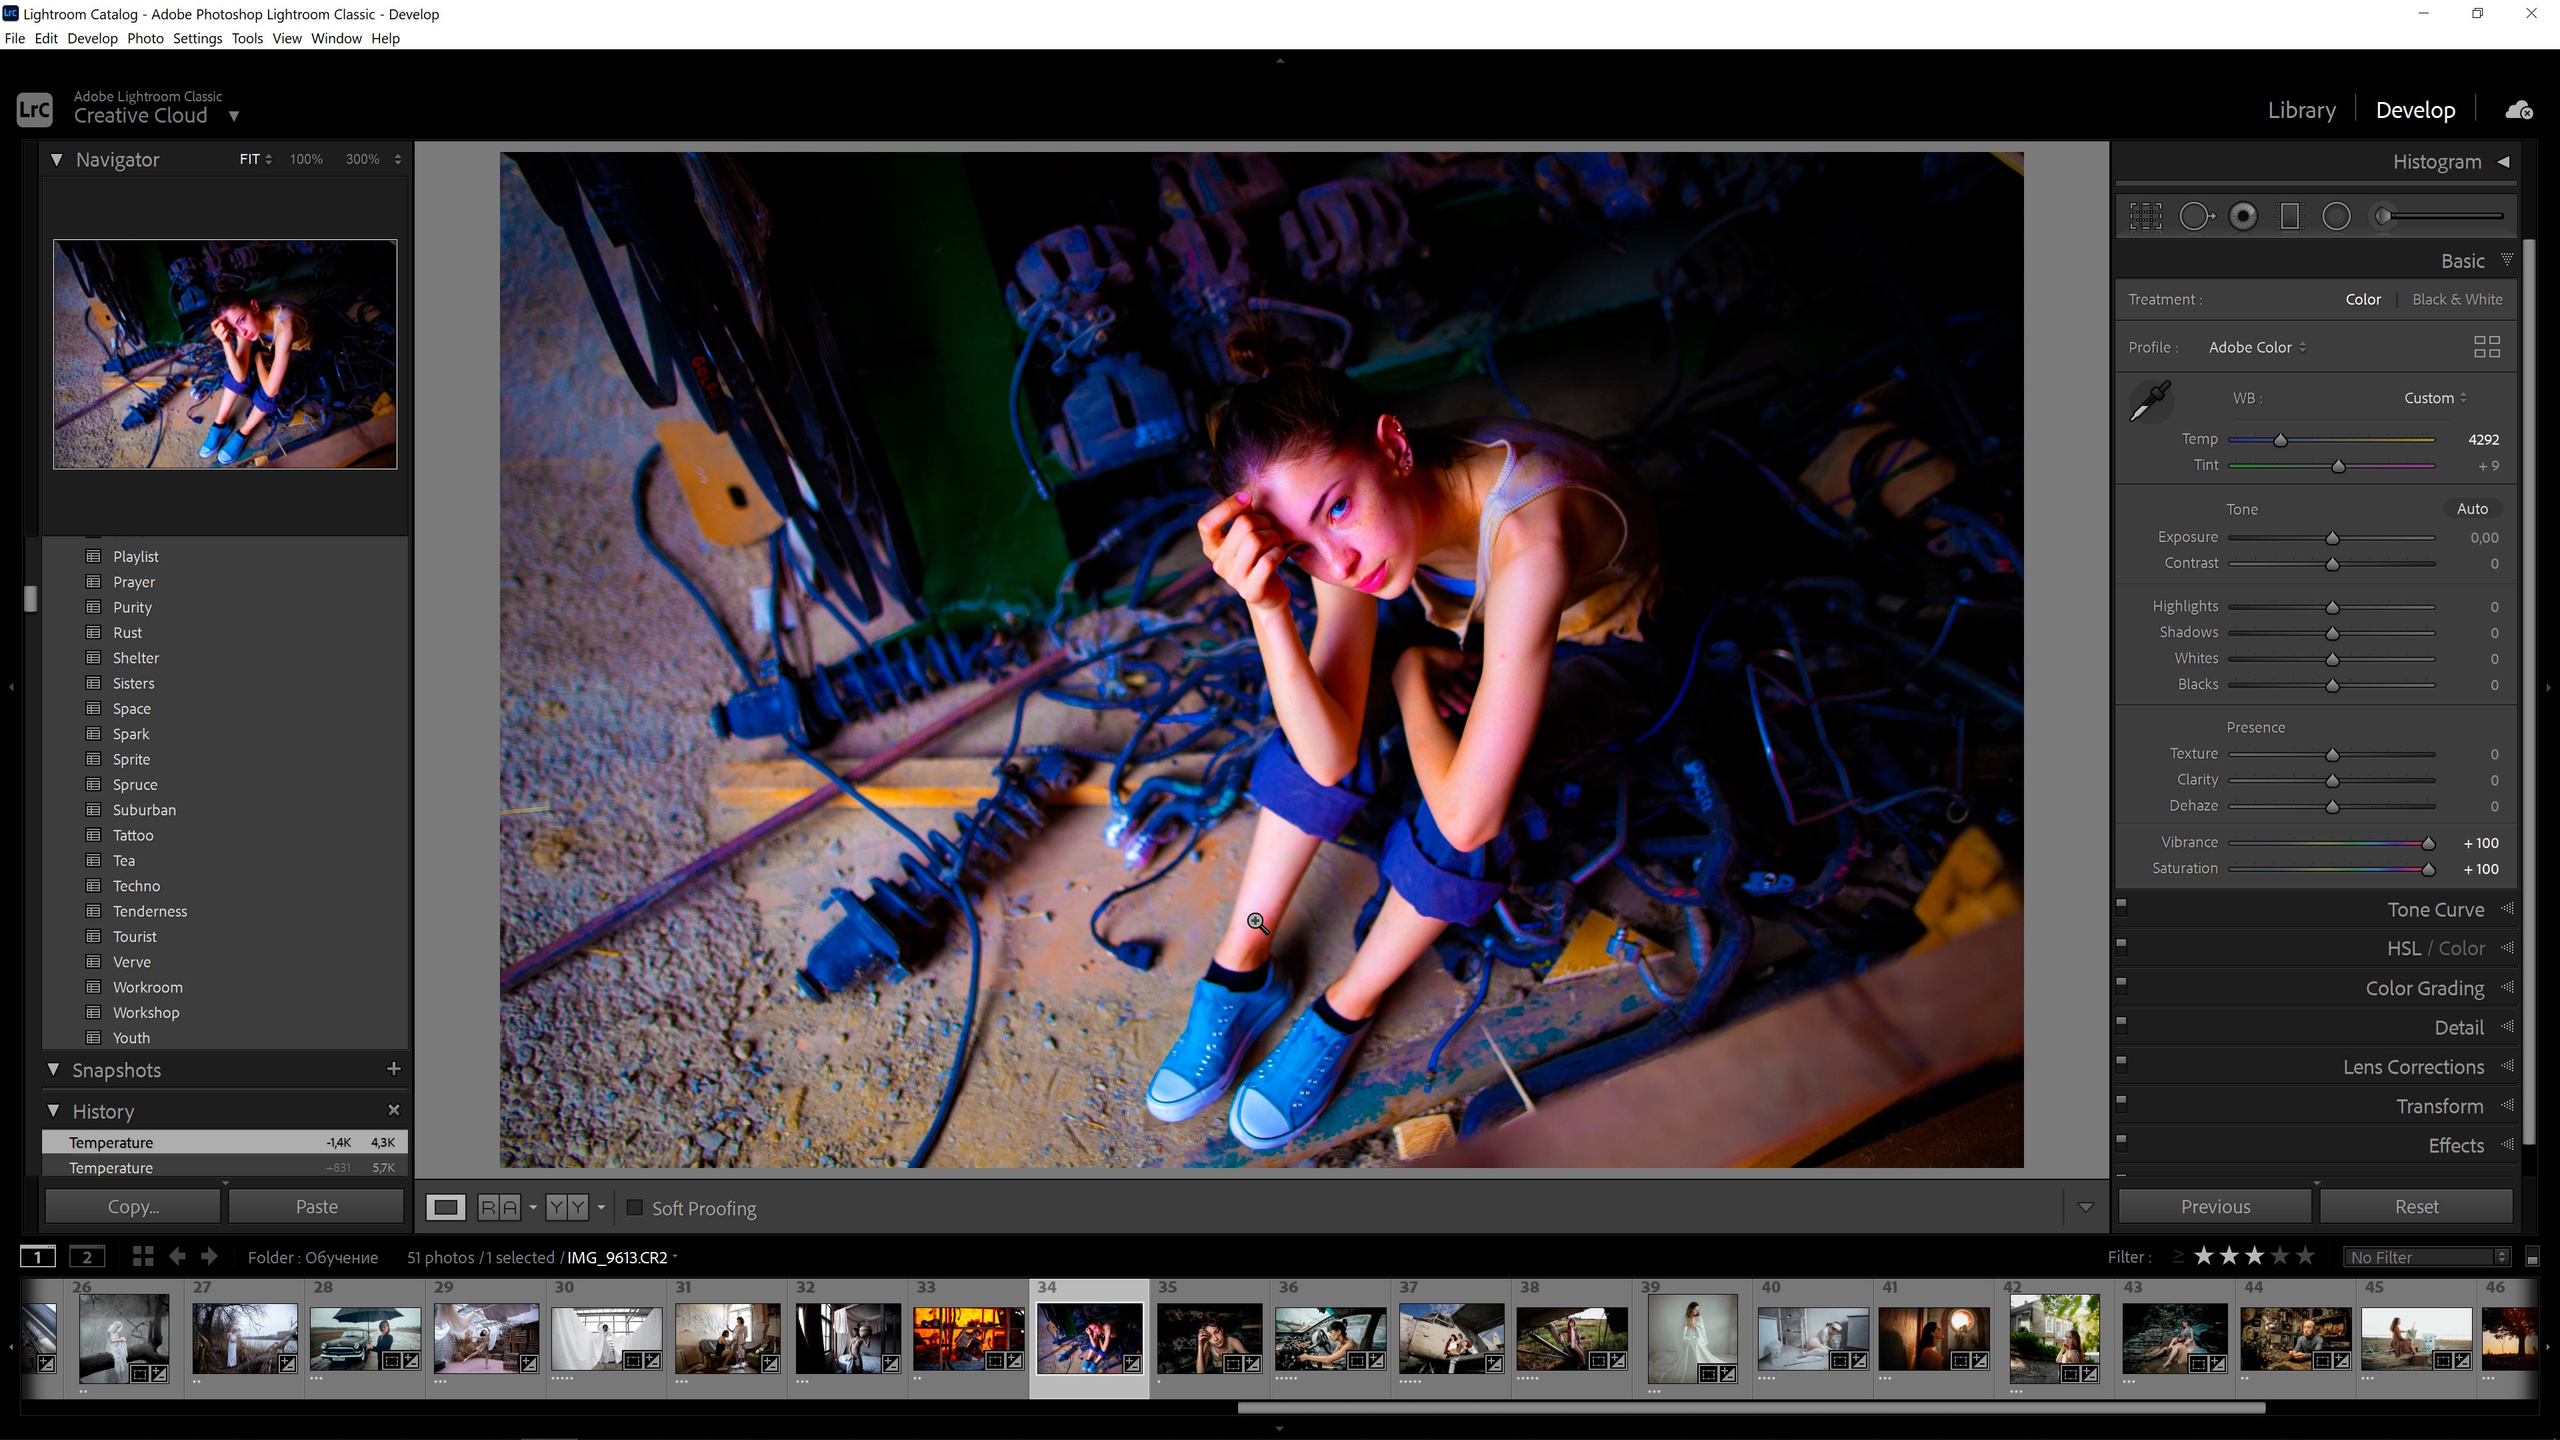This screenshot has height=1440, width=2560.
Task: Open the Profile Browser grid icon
Action: click(x=2486, y=347)
